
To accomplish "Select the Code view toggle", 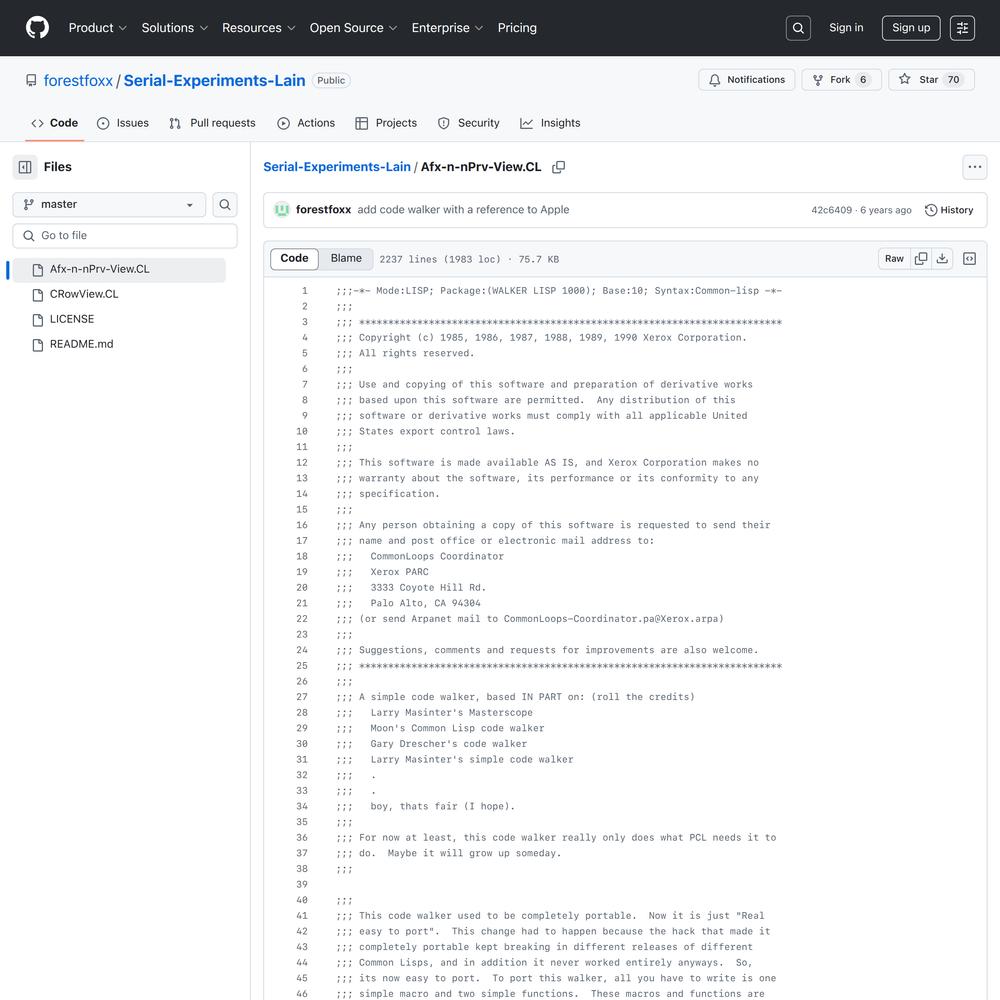I will click(x=294, y=258).
